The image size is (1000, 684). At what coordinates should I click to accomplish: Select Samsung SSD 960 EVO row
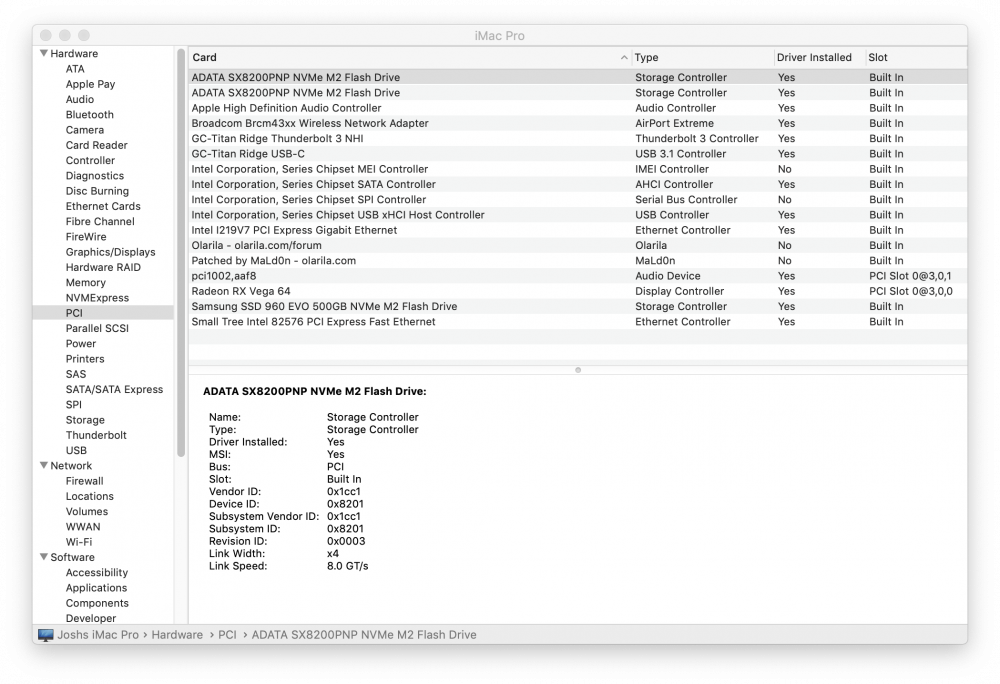578,307
